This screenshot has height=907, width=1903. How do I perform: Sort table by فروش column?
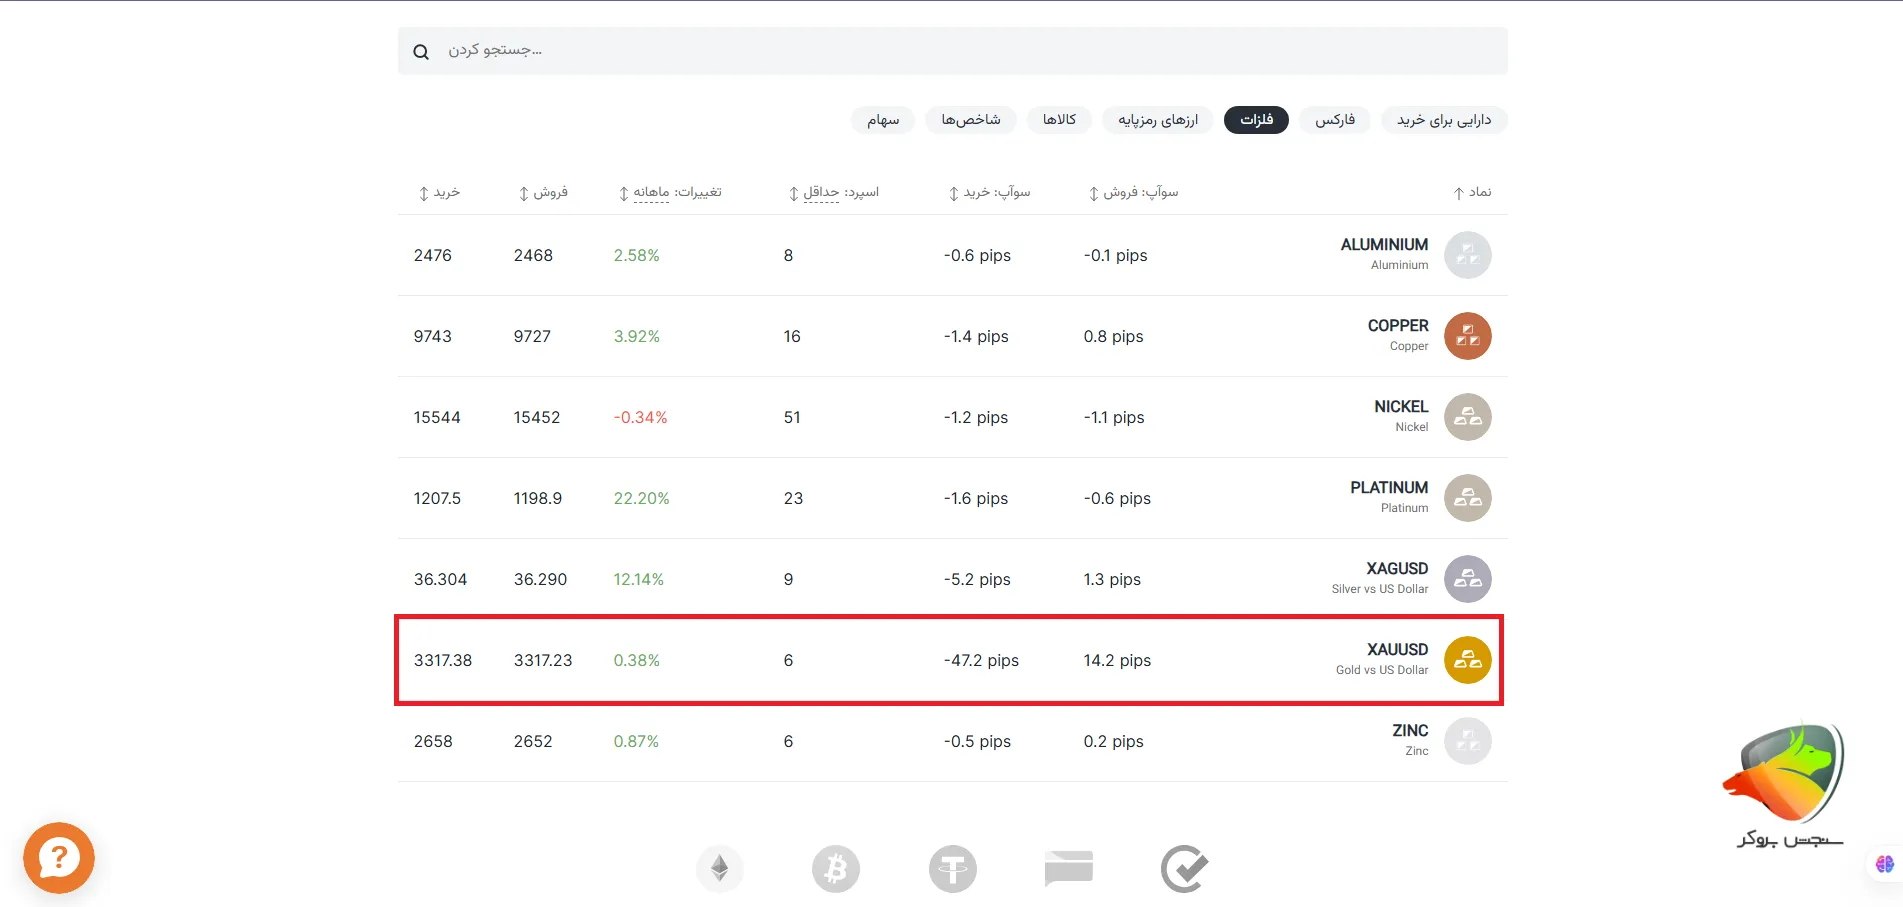point(543,192)
